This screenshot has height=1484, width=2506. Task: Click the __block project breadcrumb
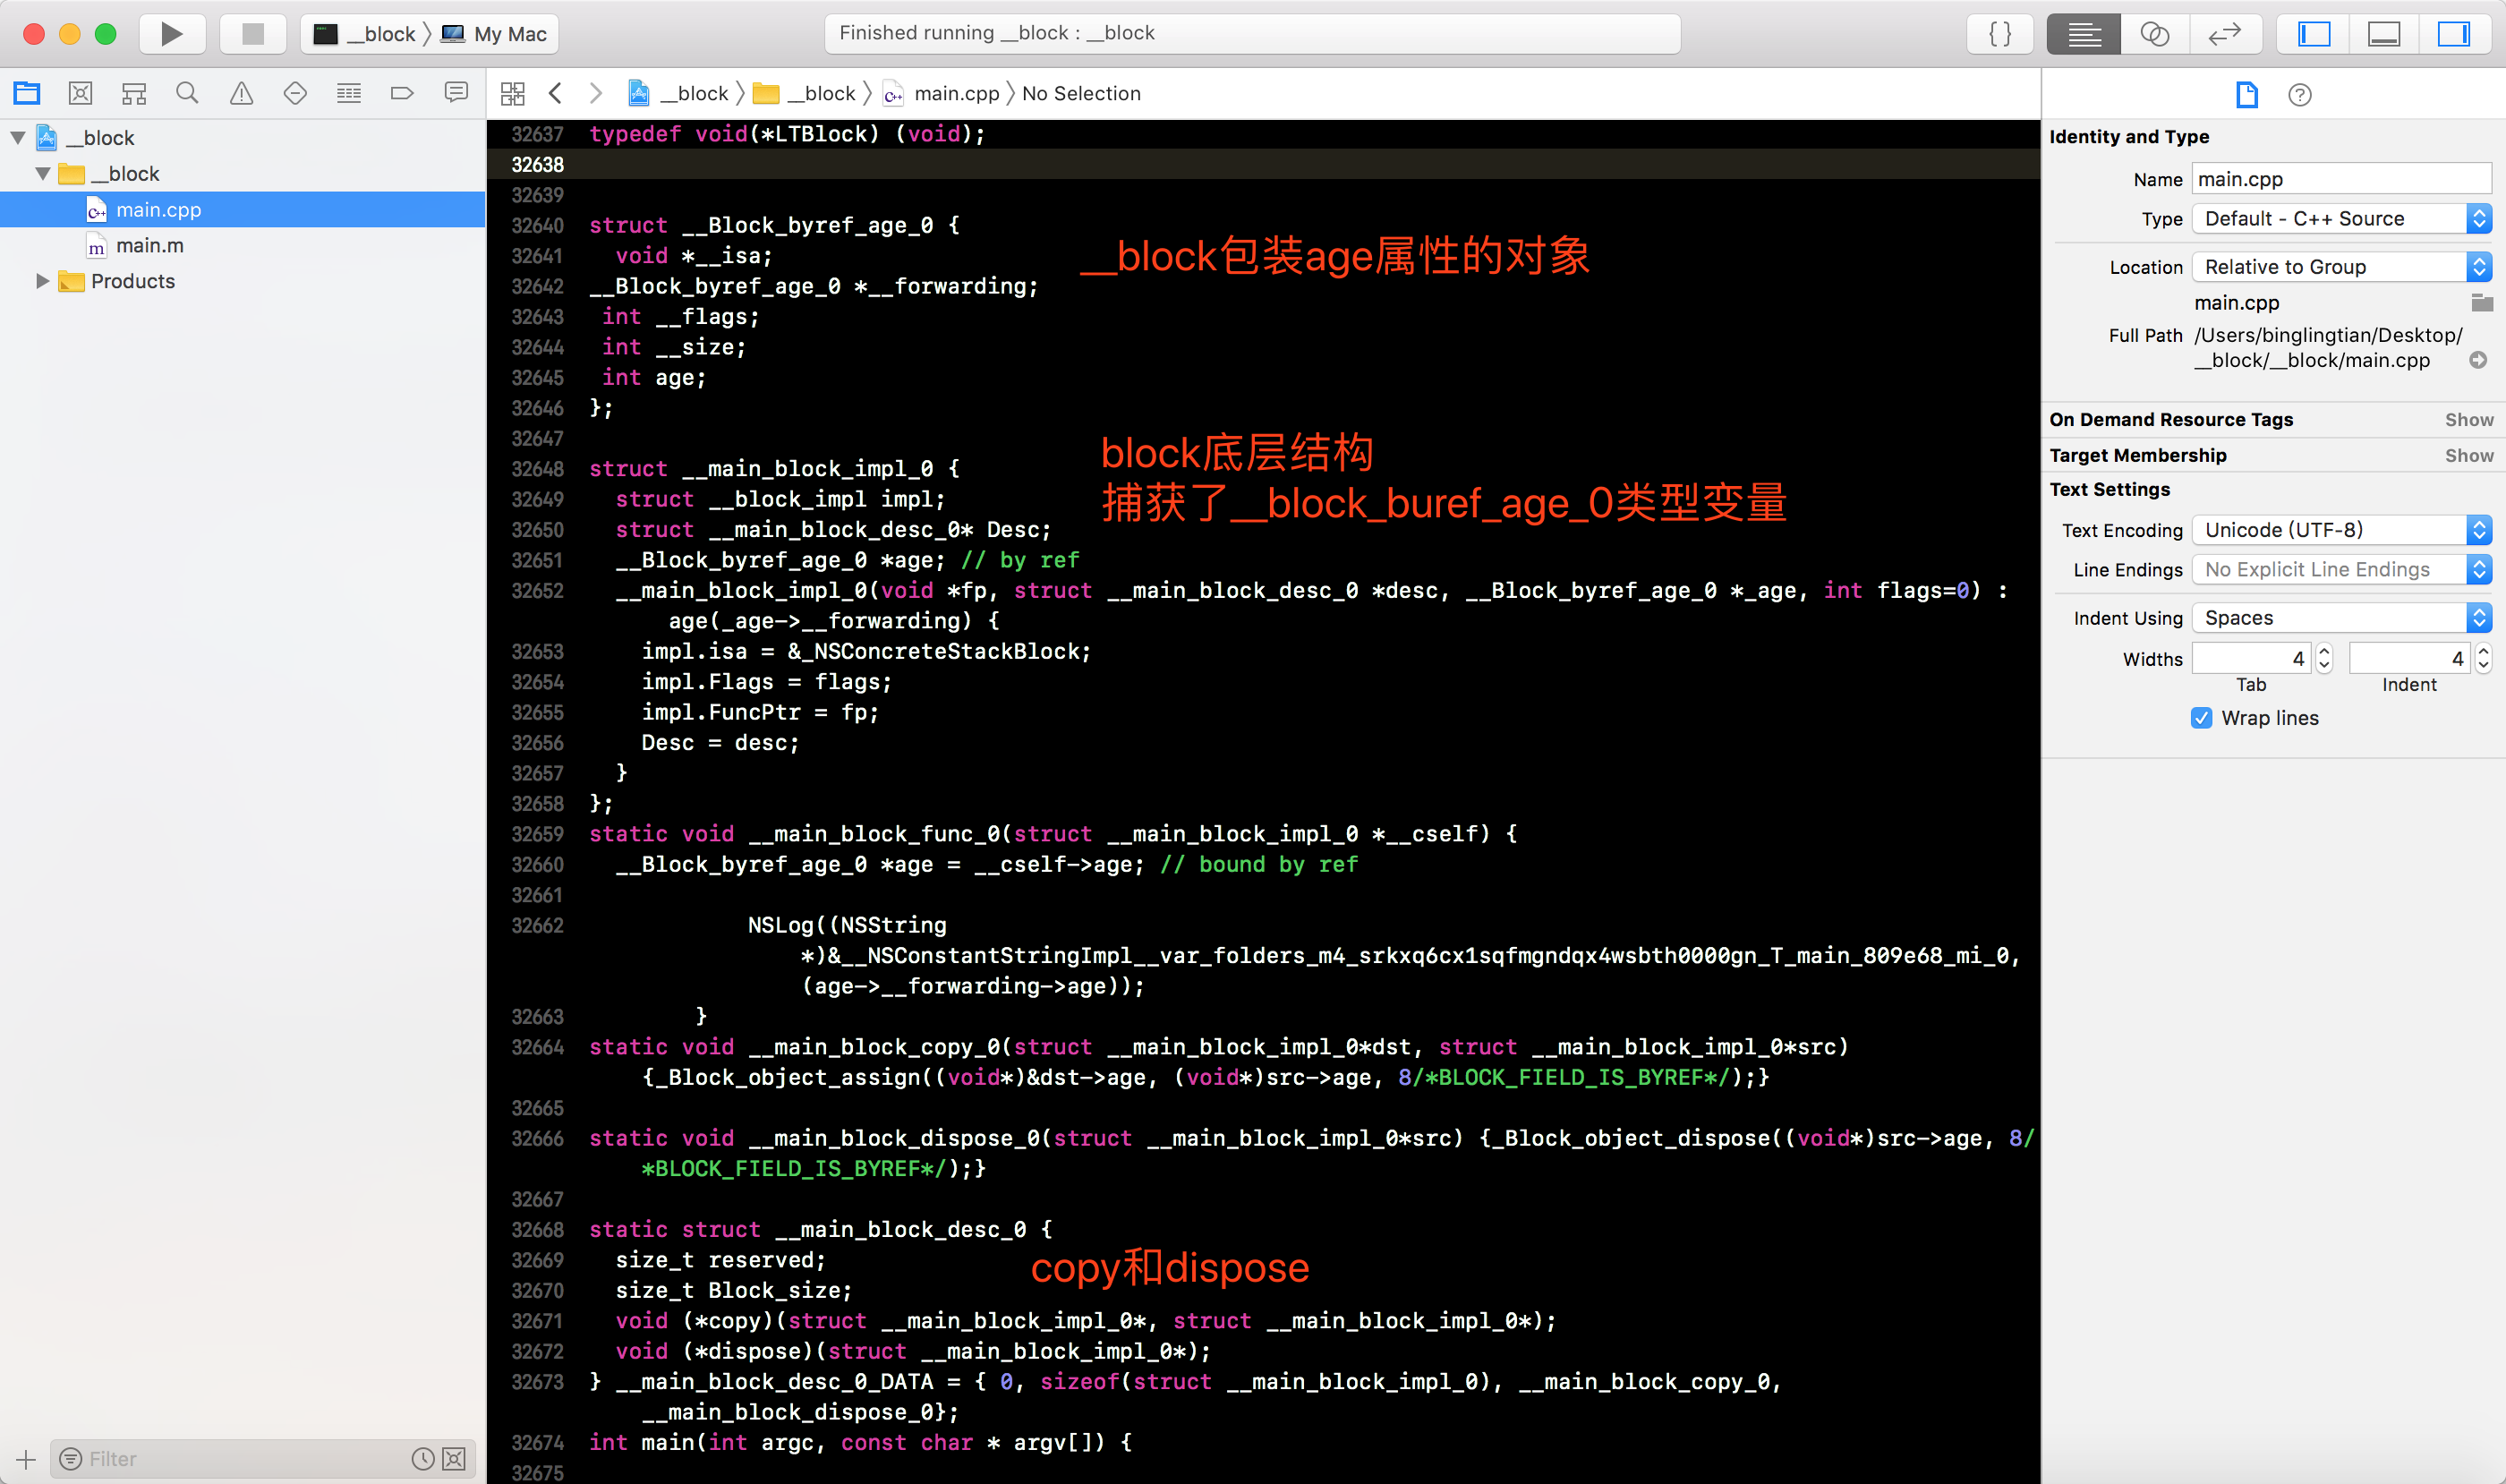coord(679,94)
